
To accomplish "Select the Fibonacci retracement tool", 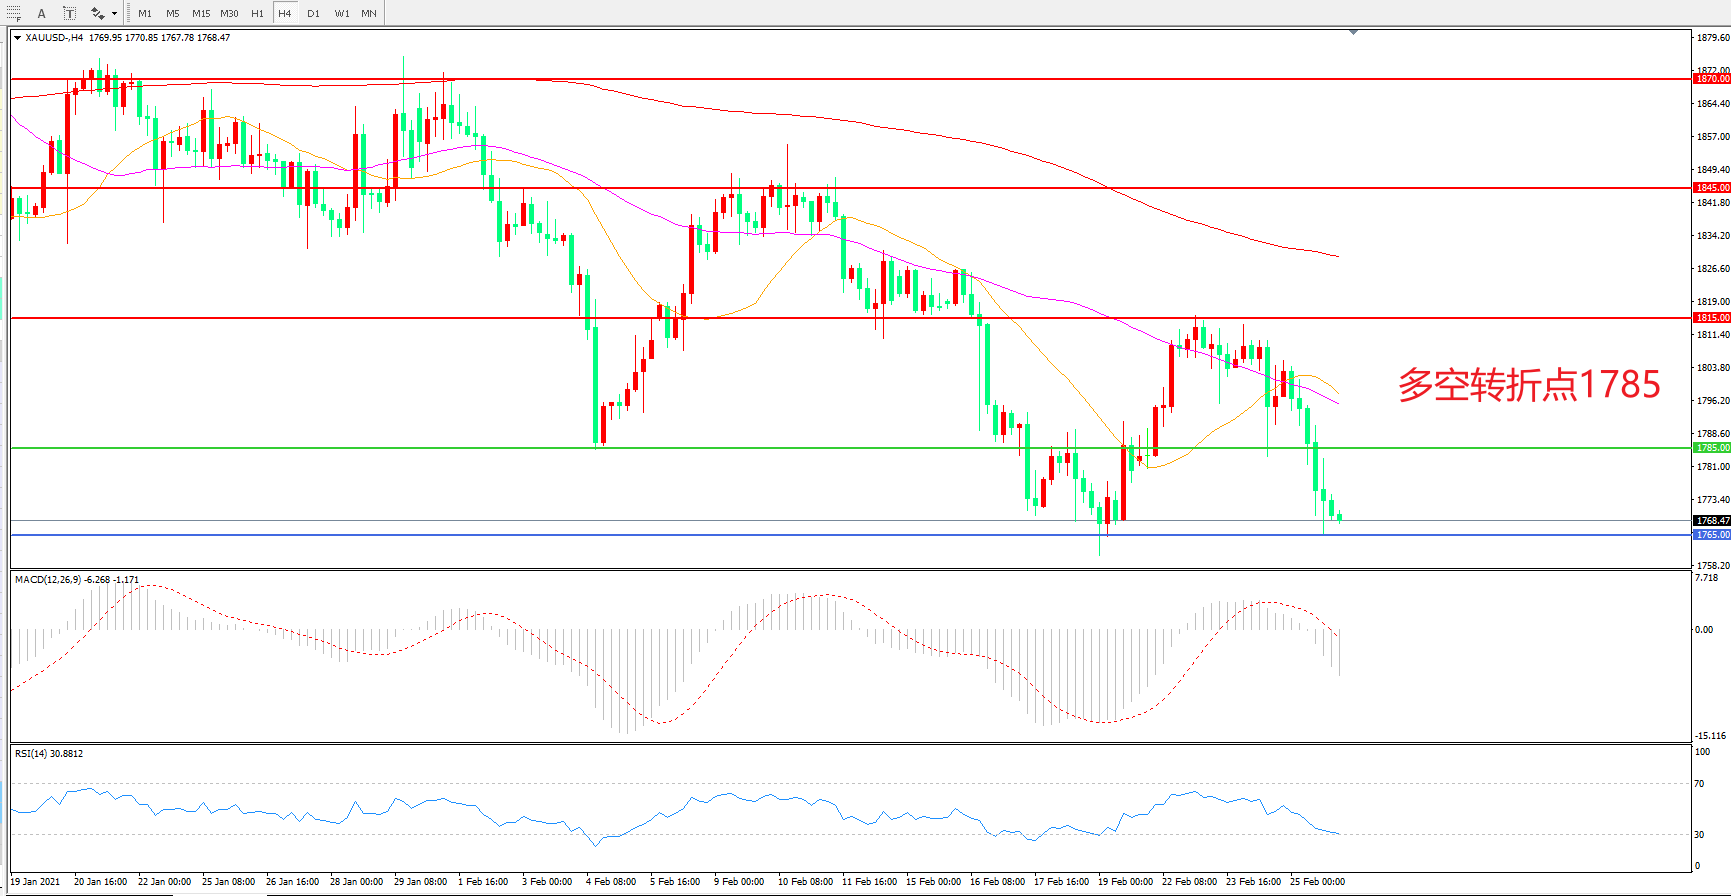I will (13, 13).
